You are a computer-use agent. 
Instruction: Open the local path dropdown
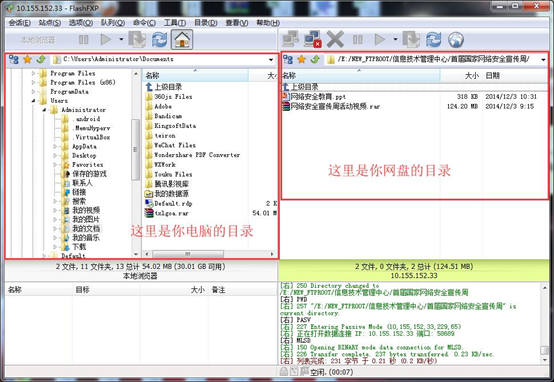(271, 60)
